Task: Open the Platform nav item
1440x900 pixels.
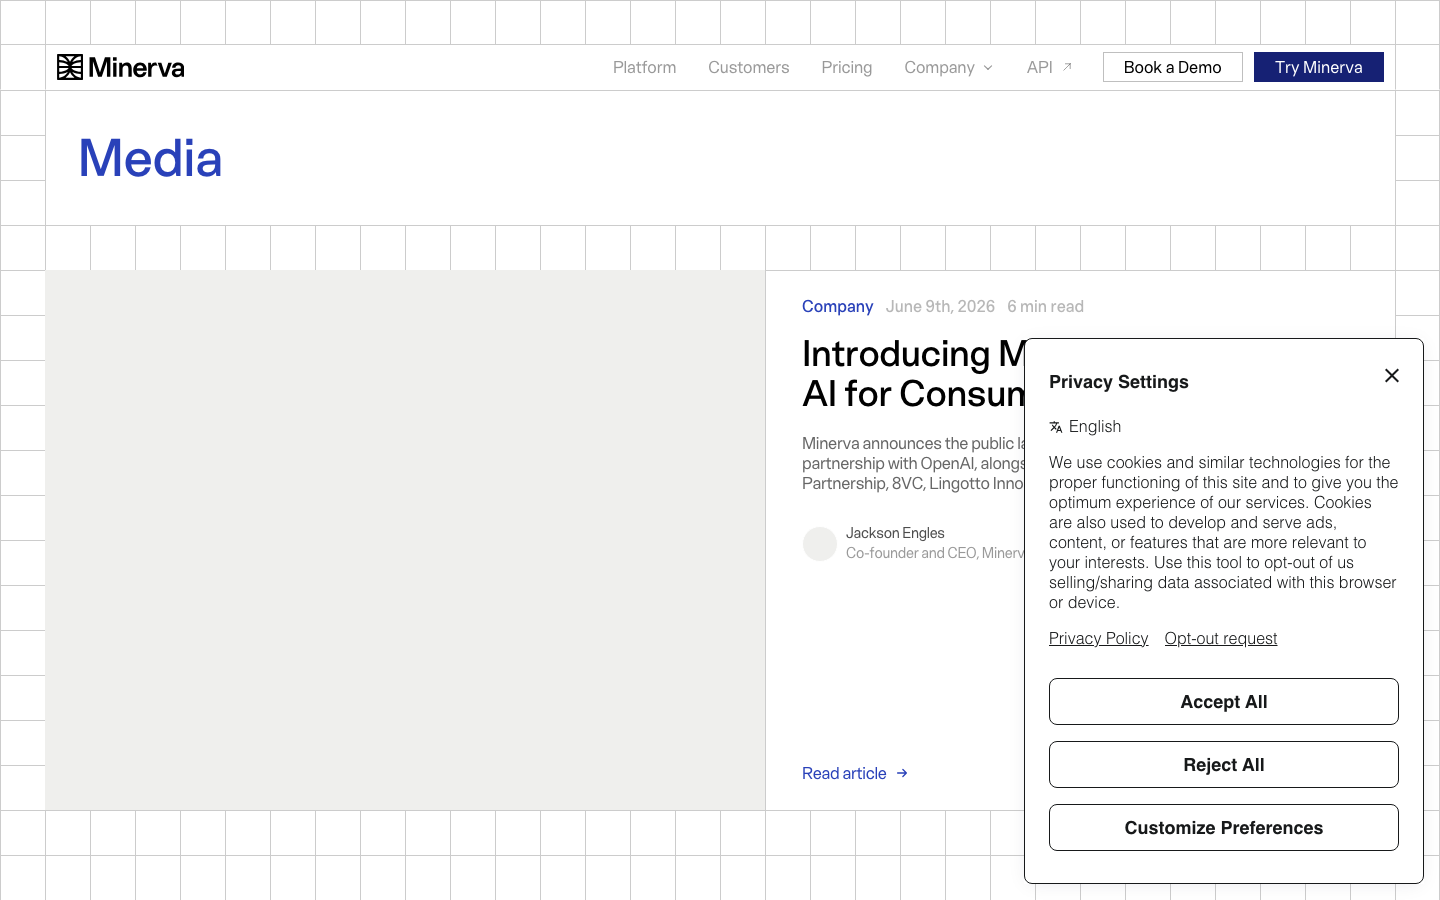Action: (x=644, y=67)
